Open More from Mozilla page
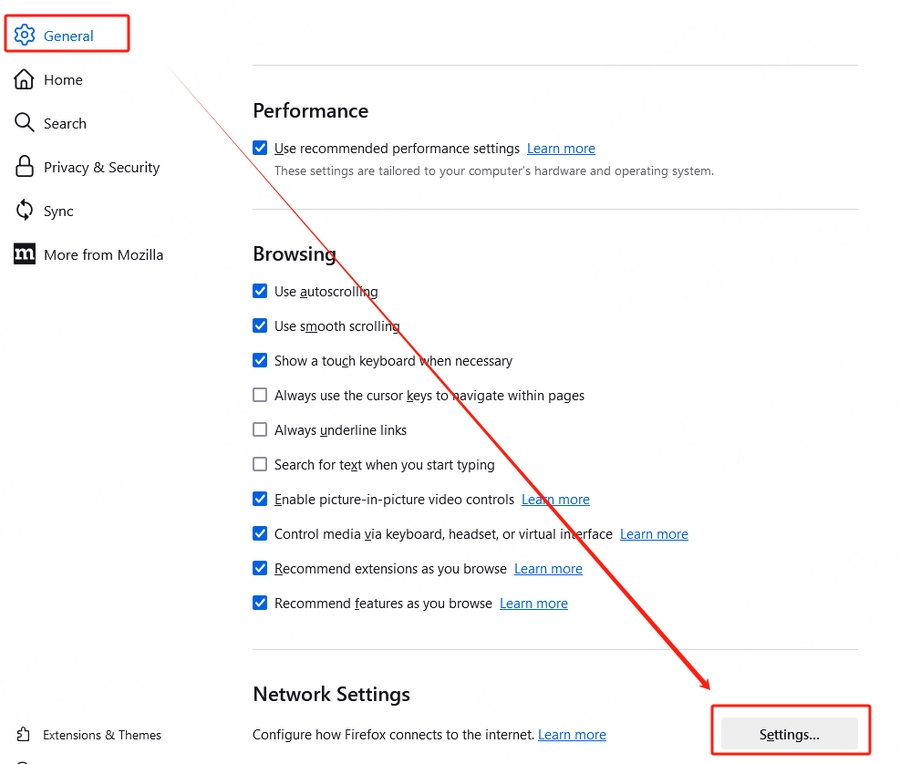Image resolution: width=900 pixels, height=764 pixels. point(103,255)
